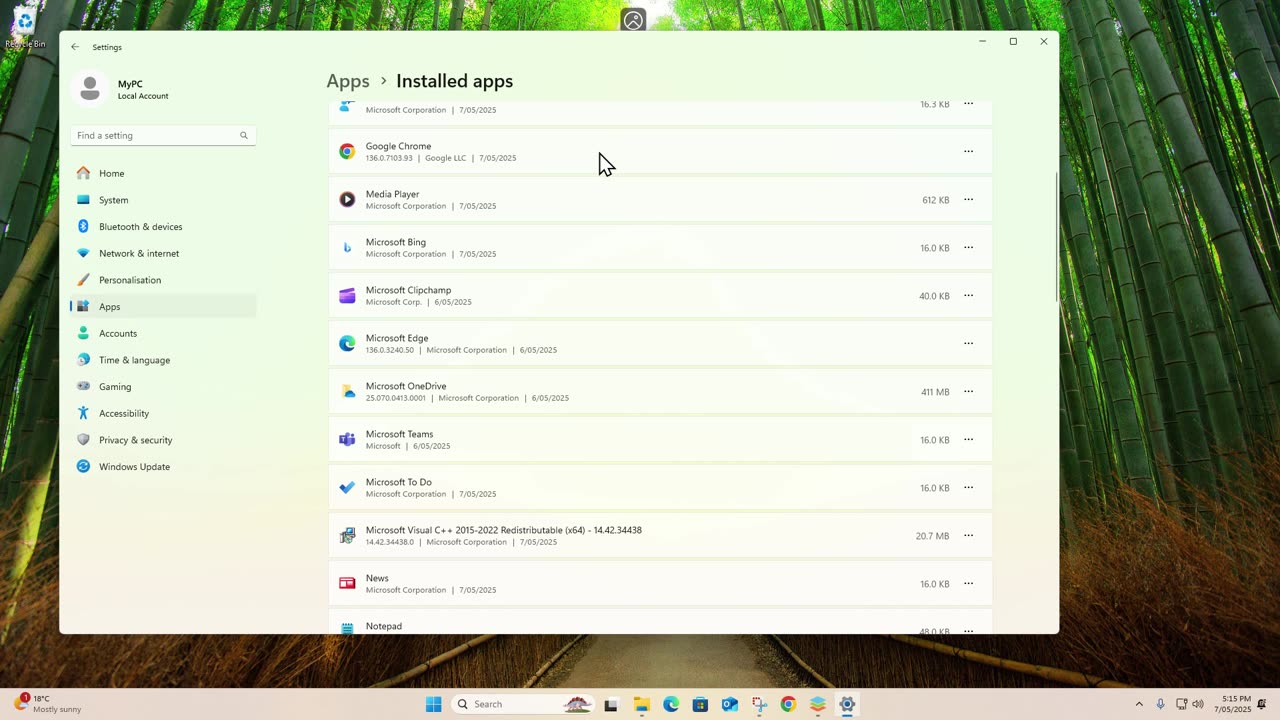Open Accessibility settings

click(163, 414)
